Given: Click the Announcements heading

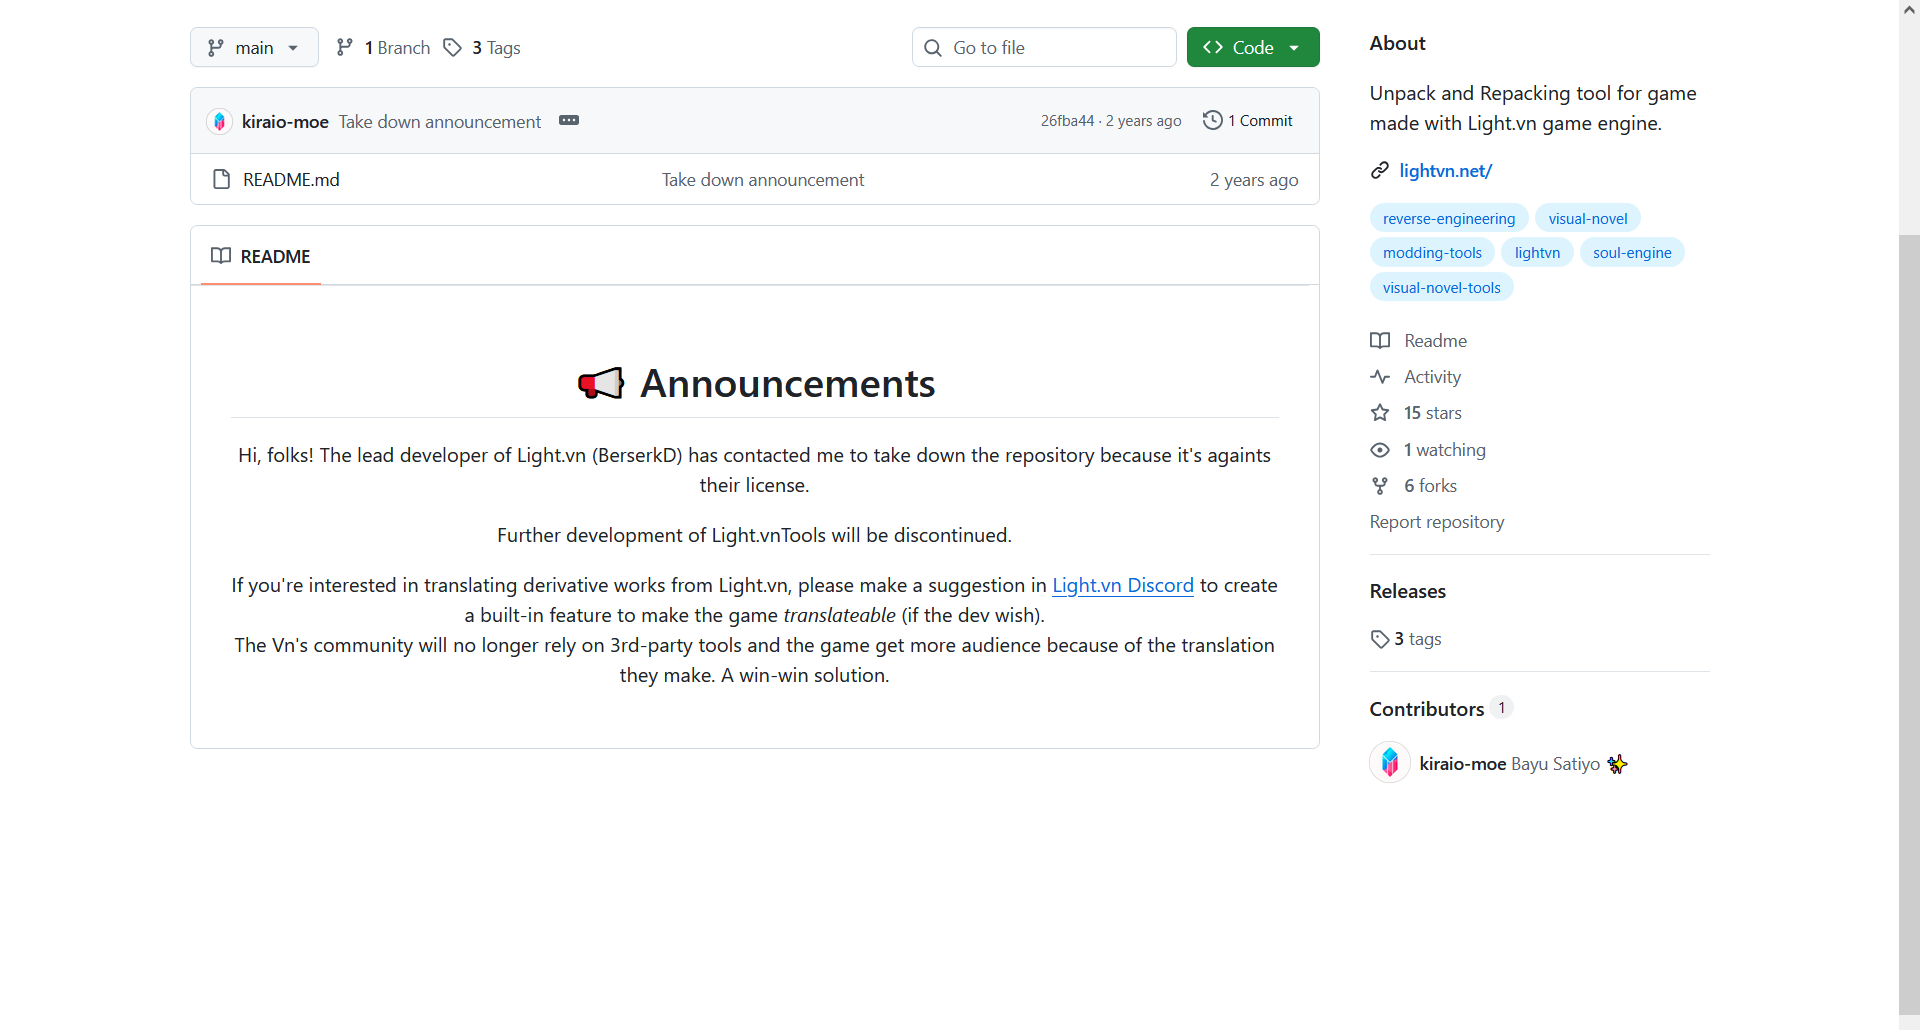Looking at the screenshot, I should coord(788,383).
